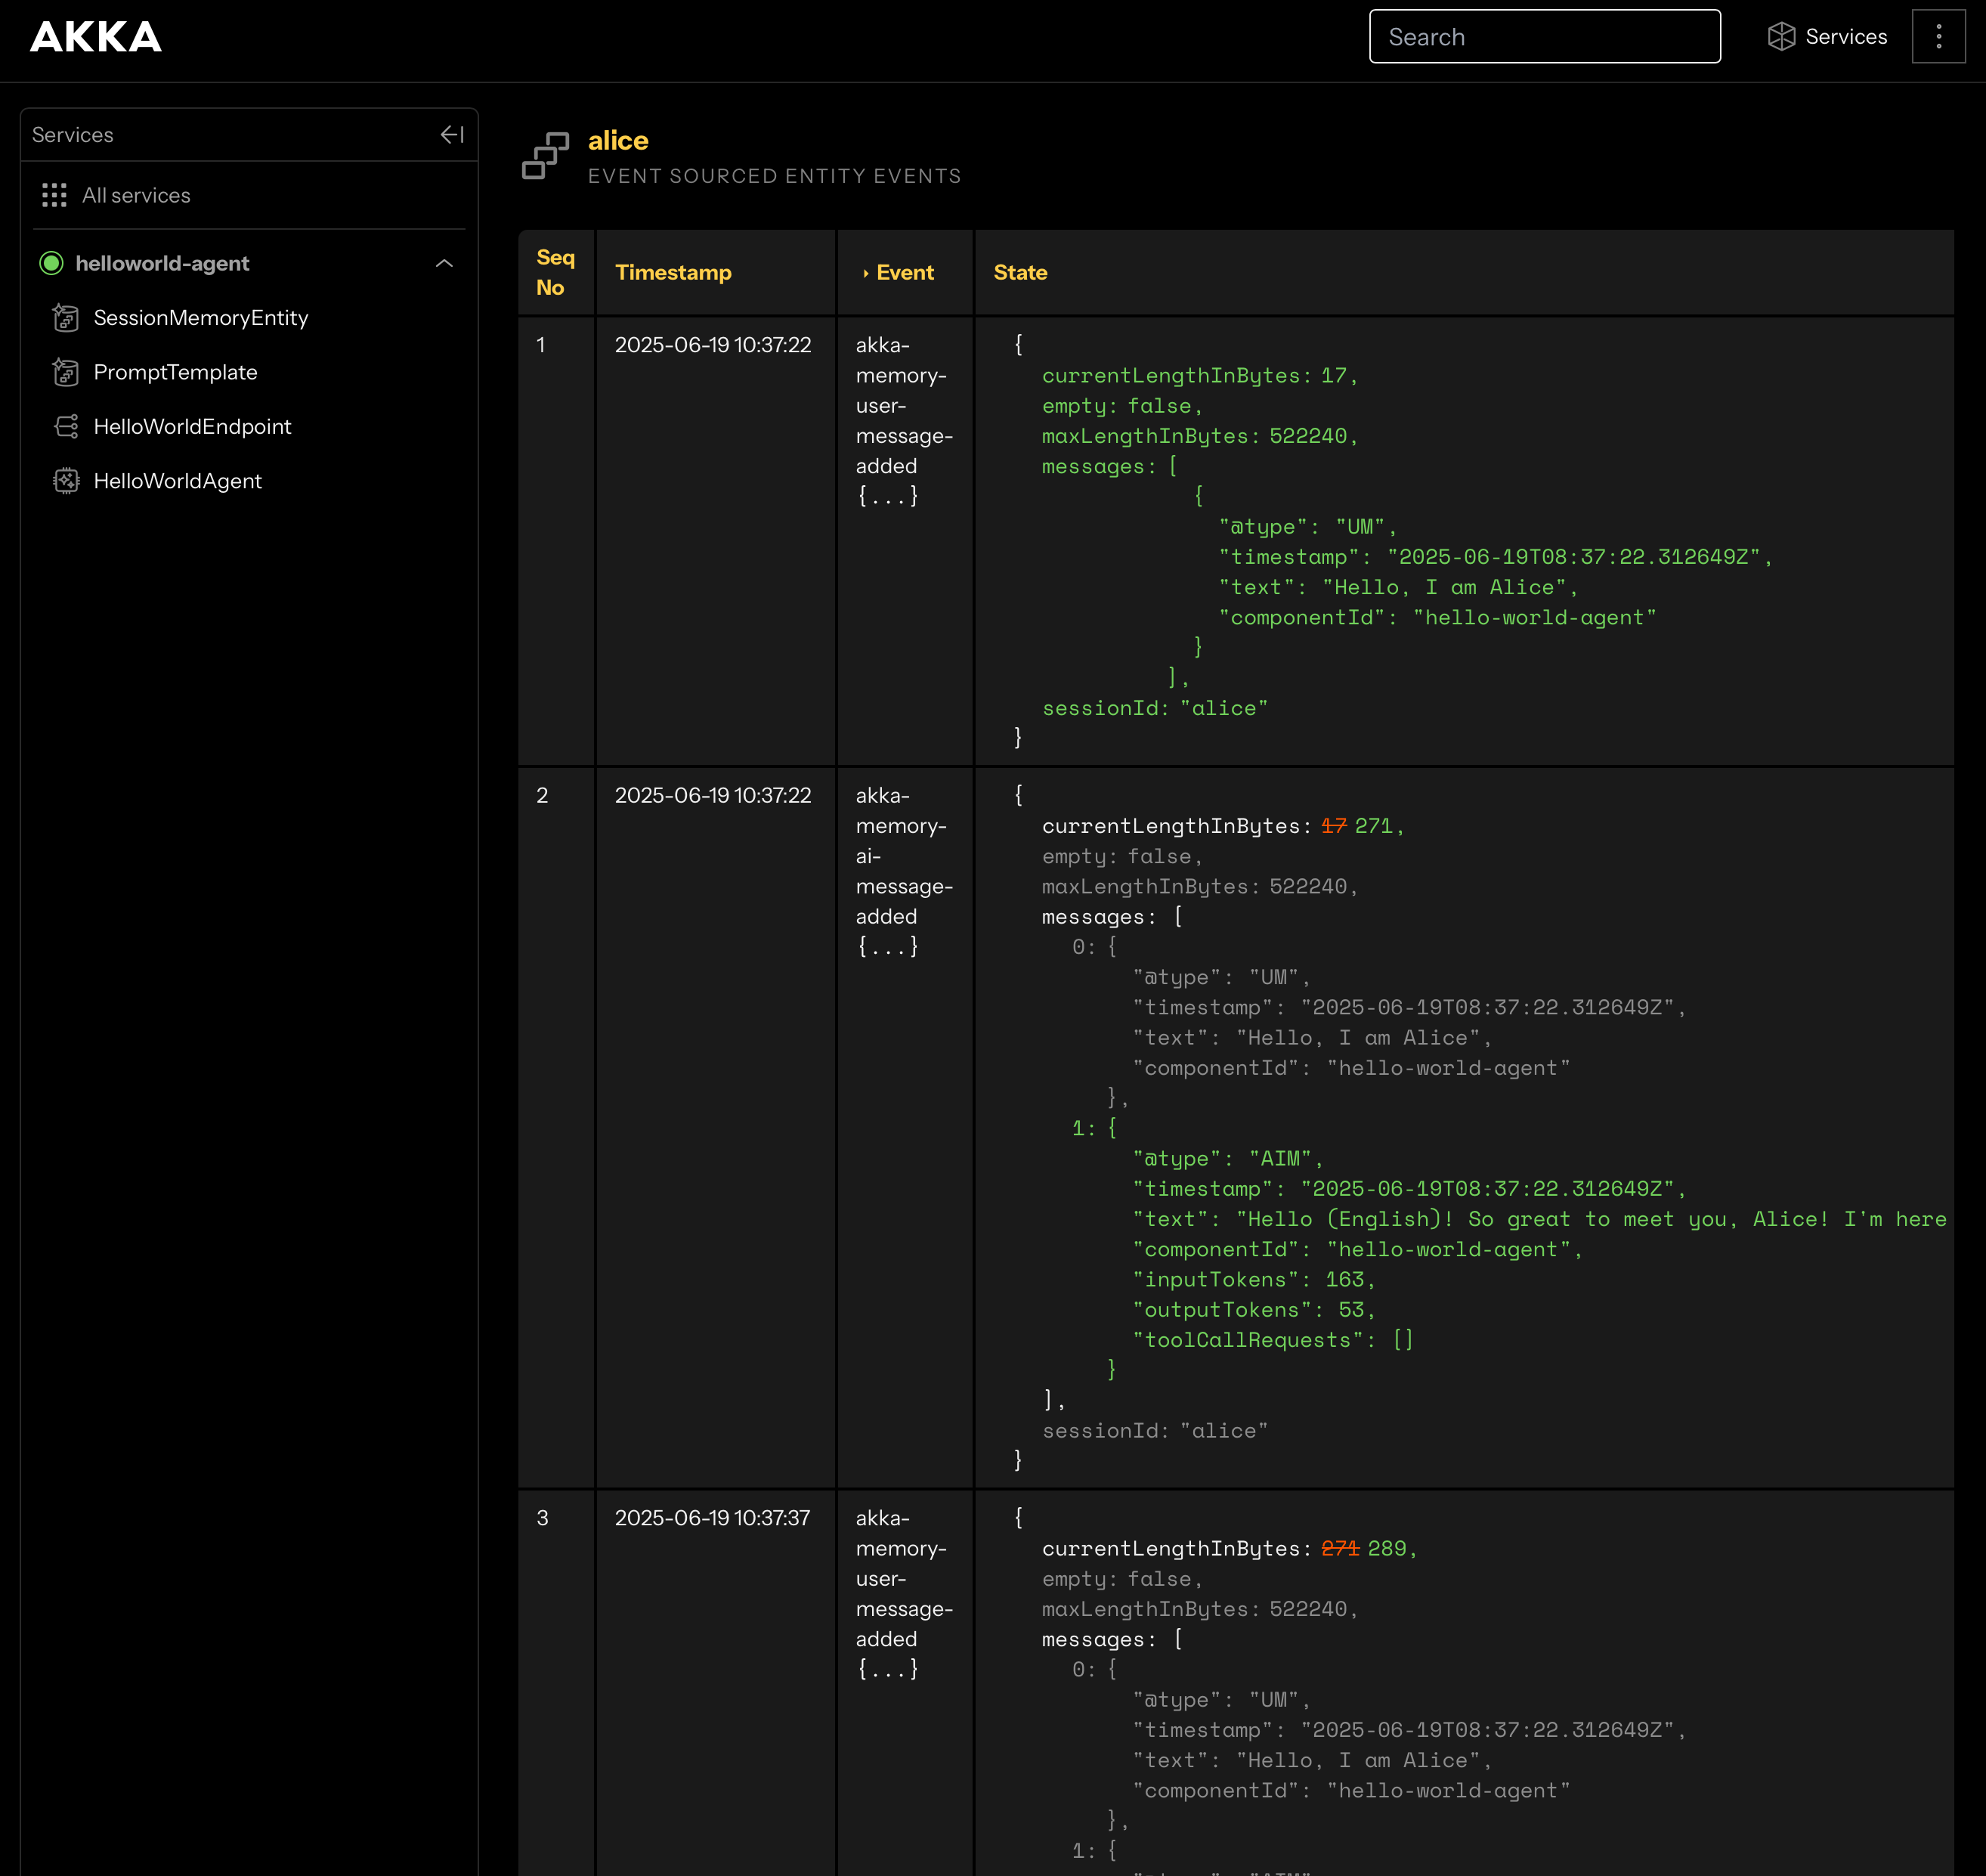Expand the Event column header arrow
This screenshot has width=1986, height=1876.
tap(865, 273)
